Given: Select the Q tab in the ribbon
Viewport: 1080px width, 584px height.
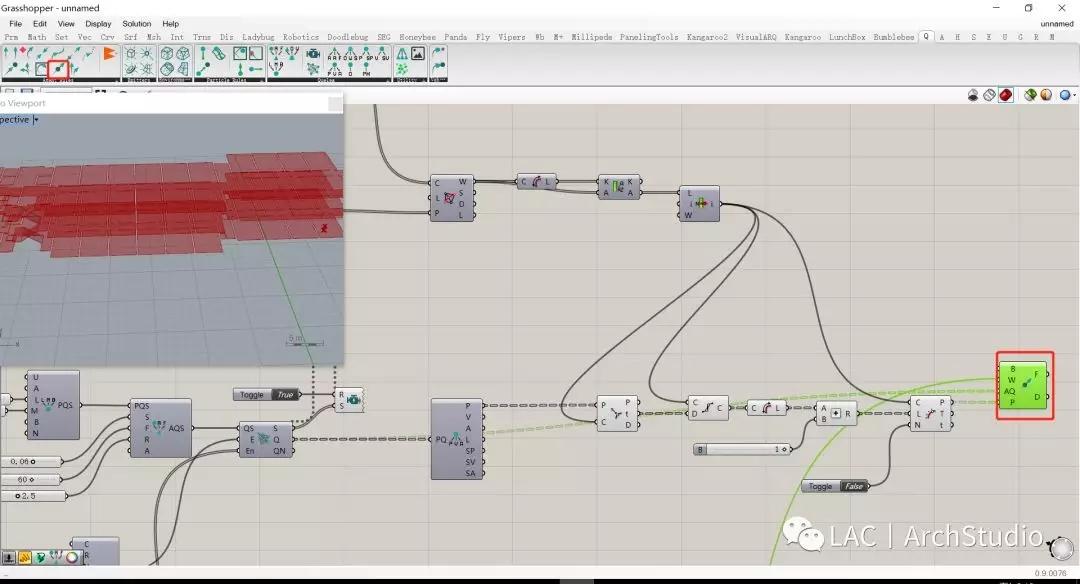Looking at the screenshot, I should 926,37.
